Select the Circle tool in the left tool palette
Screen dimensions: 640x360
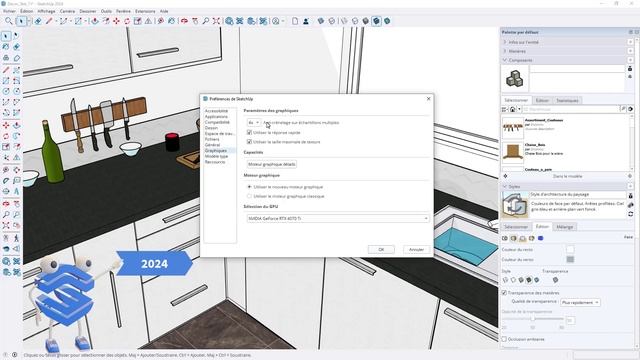click(6, 91)
